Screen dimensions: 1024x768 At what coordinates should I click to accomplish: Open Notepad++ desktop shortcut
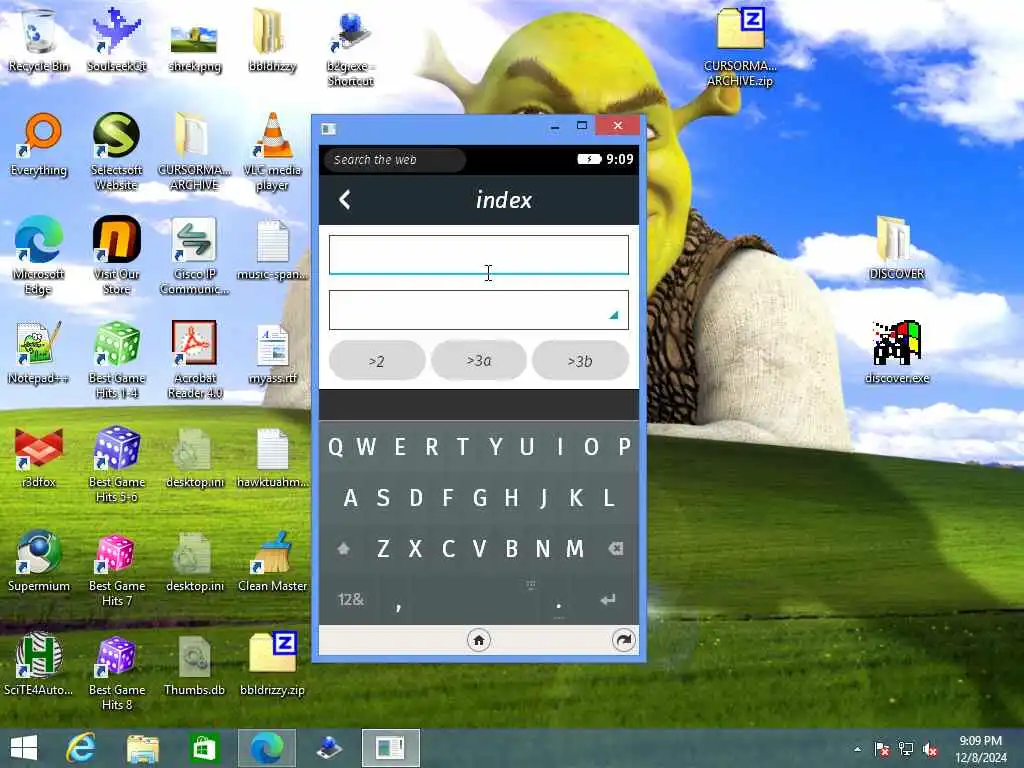click(39, 351)
